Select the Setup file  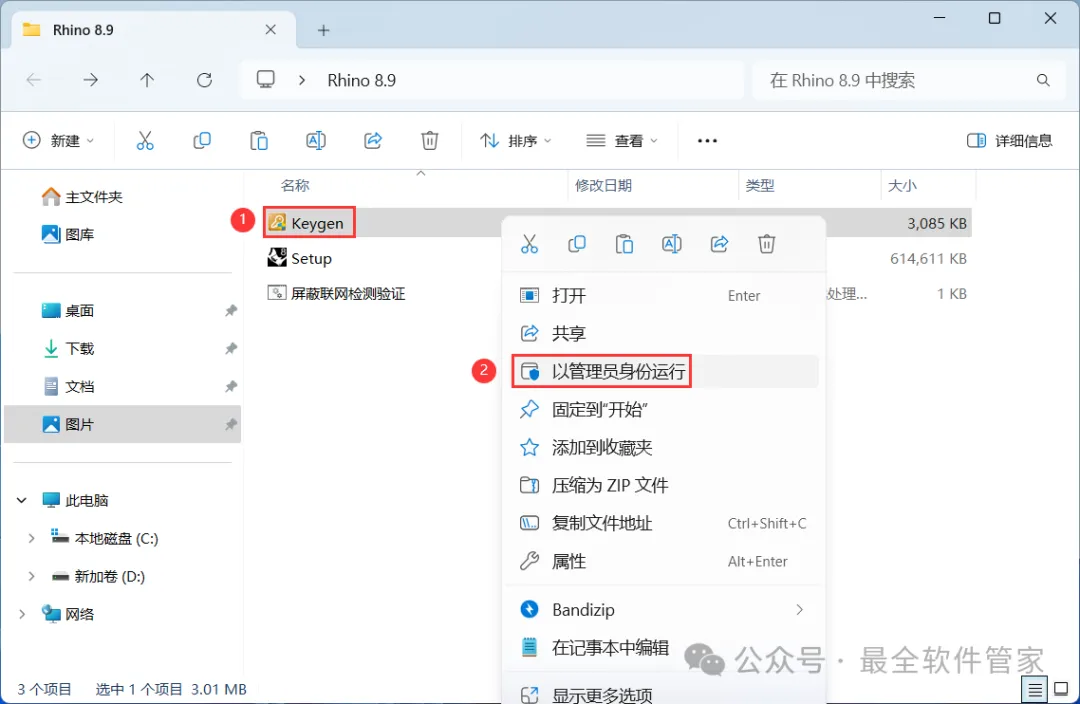(x=300, y=258)
